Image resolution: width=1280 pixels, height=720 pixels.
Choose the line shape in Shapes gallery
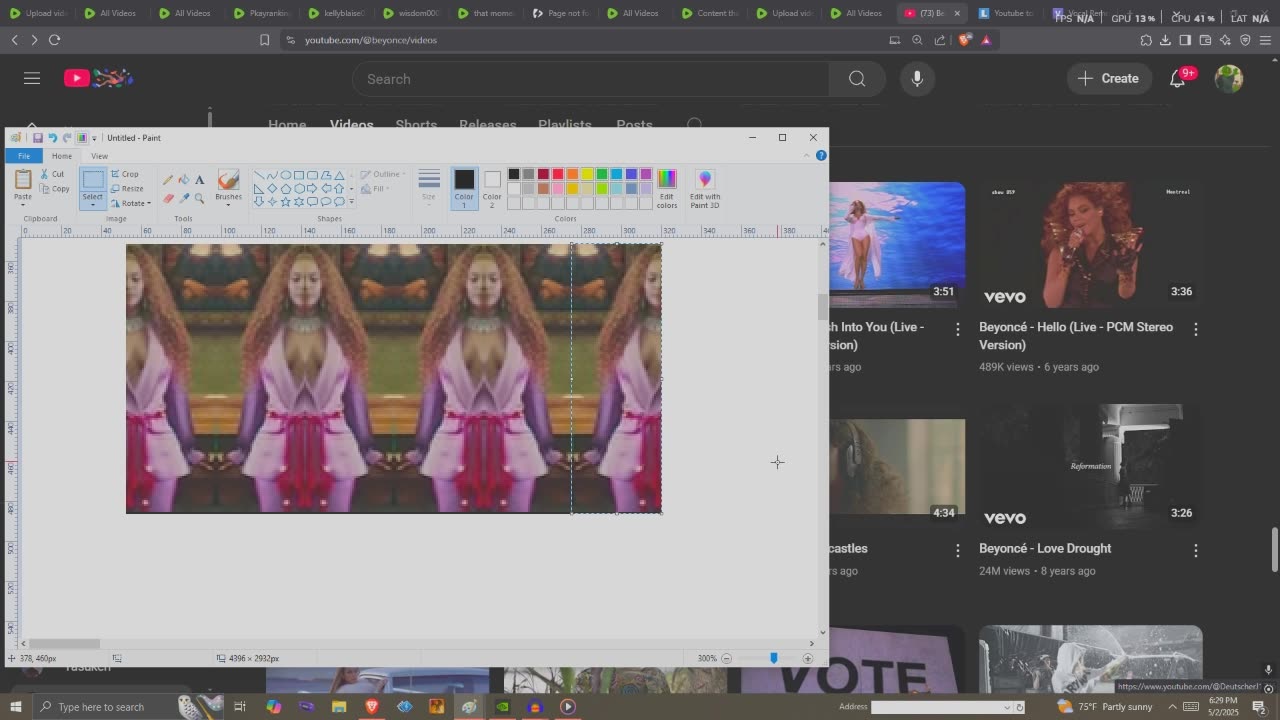pyautogui.click(x=259, y=175)
